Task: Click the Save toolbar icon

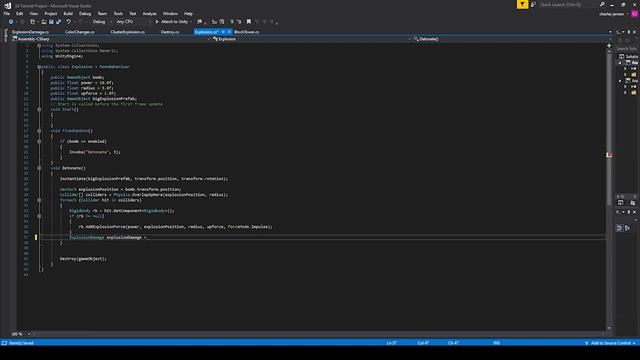Action: point(51,22)
